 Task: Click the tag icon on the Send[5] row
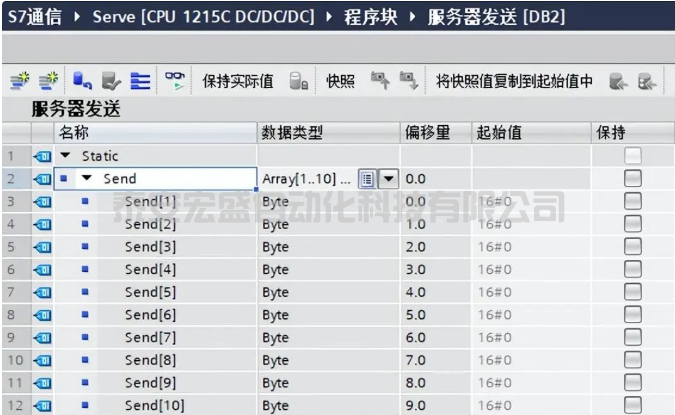click(41, 292)
